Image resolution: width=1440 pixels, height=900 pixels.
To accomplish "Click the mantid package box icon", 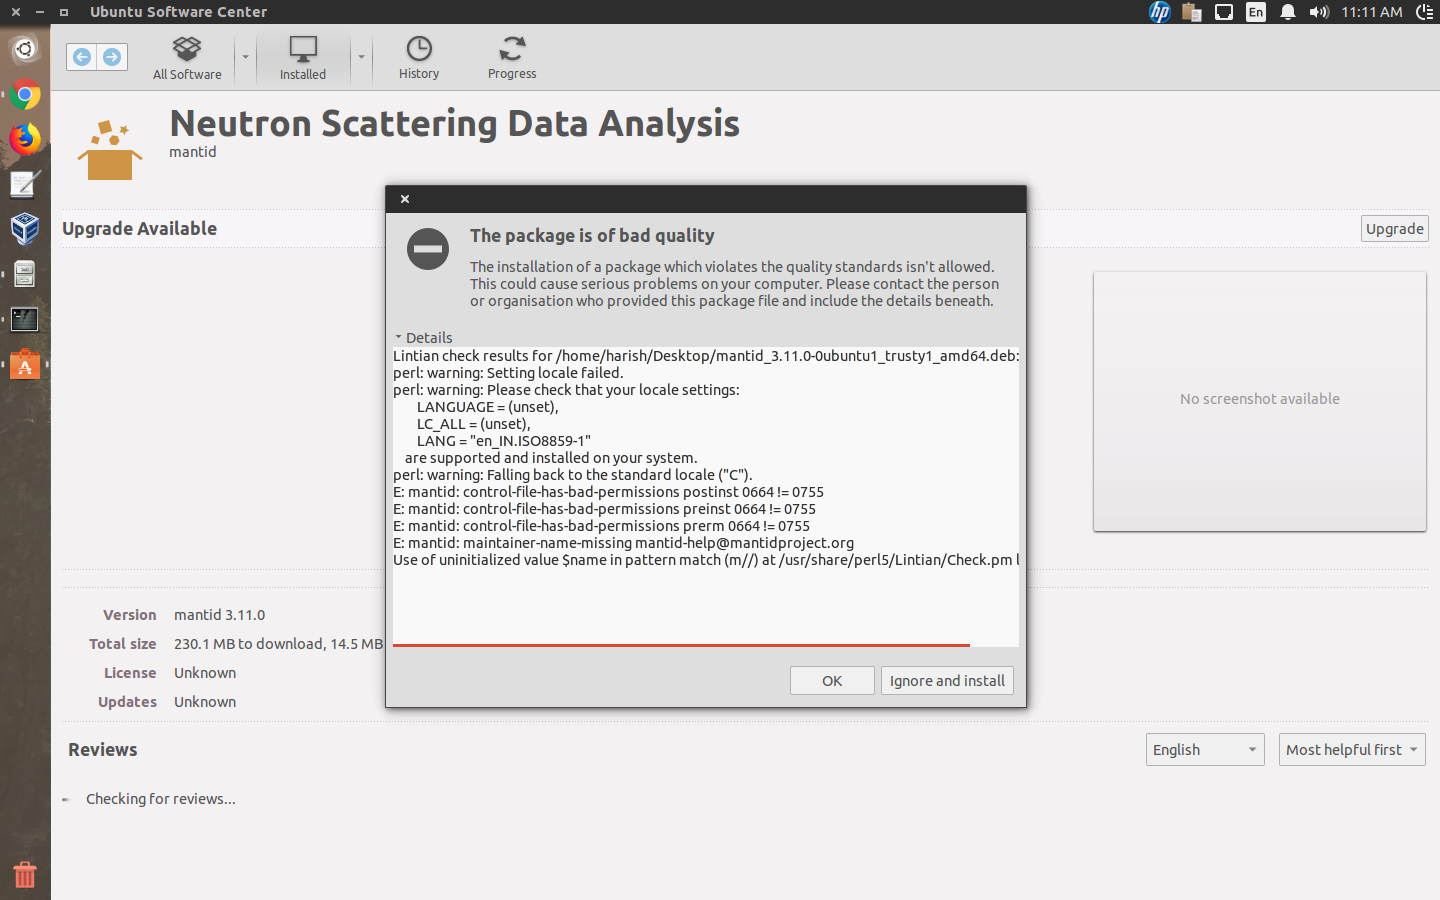I will click(109, 150).
